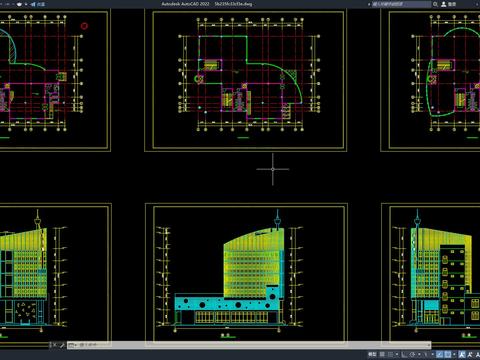Click the polar tracking icon
This screenshot has width=480, height=360.
pos(412,354)
